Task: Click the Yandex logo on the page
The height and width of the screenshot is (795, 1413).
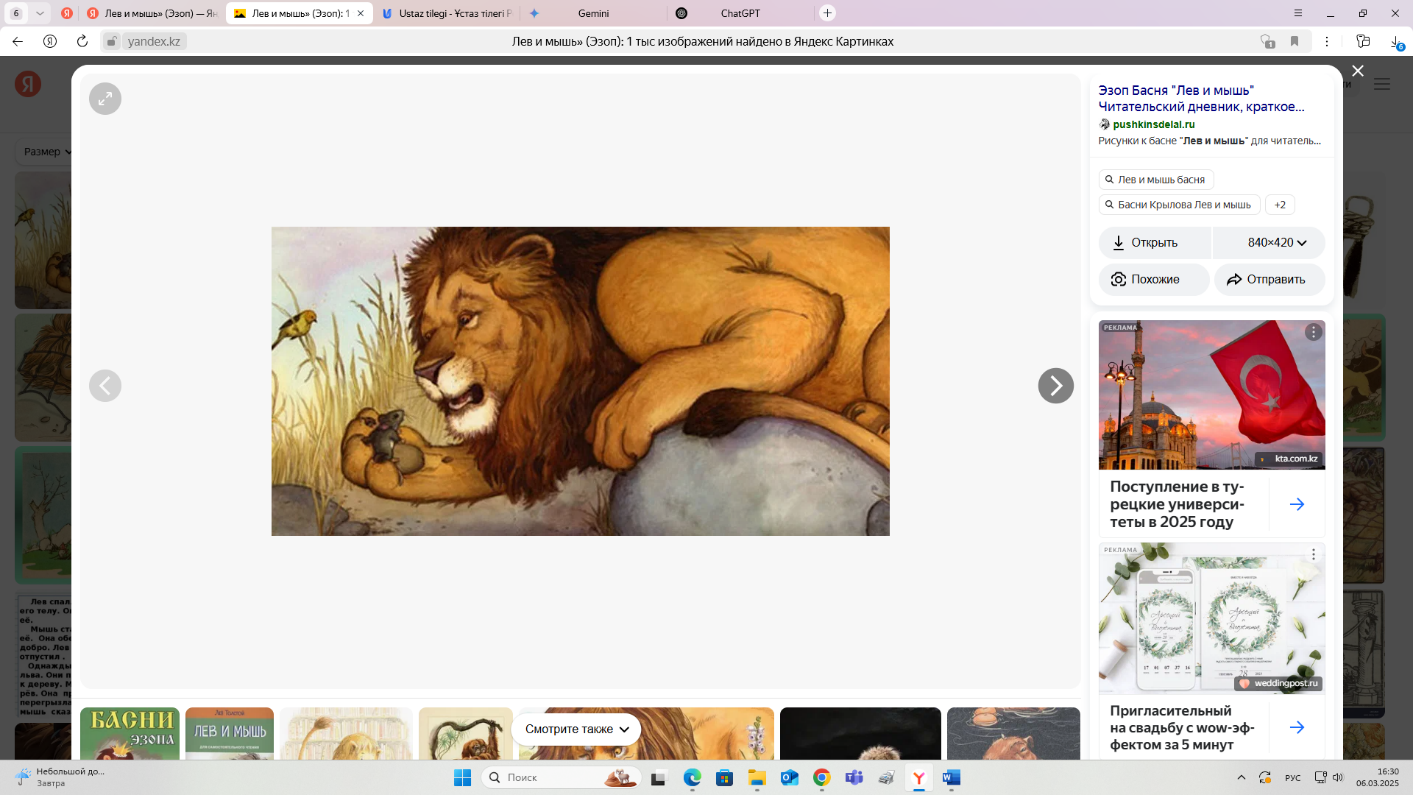Action: [28, 84]
